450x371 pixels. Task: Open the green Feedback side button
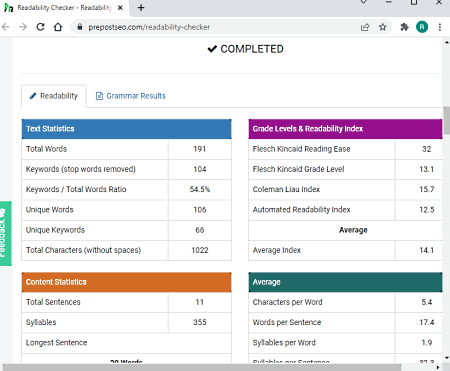pyautogui.click(x=5, y=233)
